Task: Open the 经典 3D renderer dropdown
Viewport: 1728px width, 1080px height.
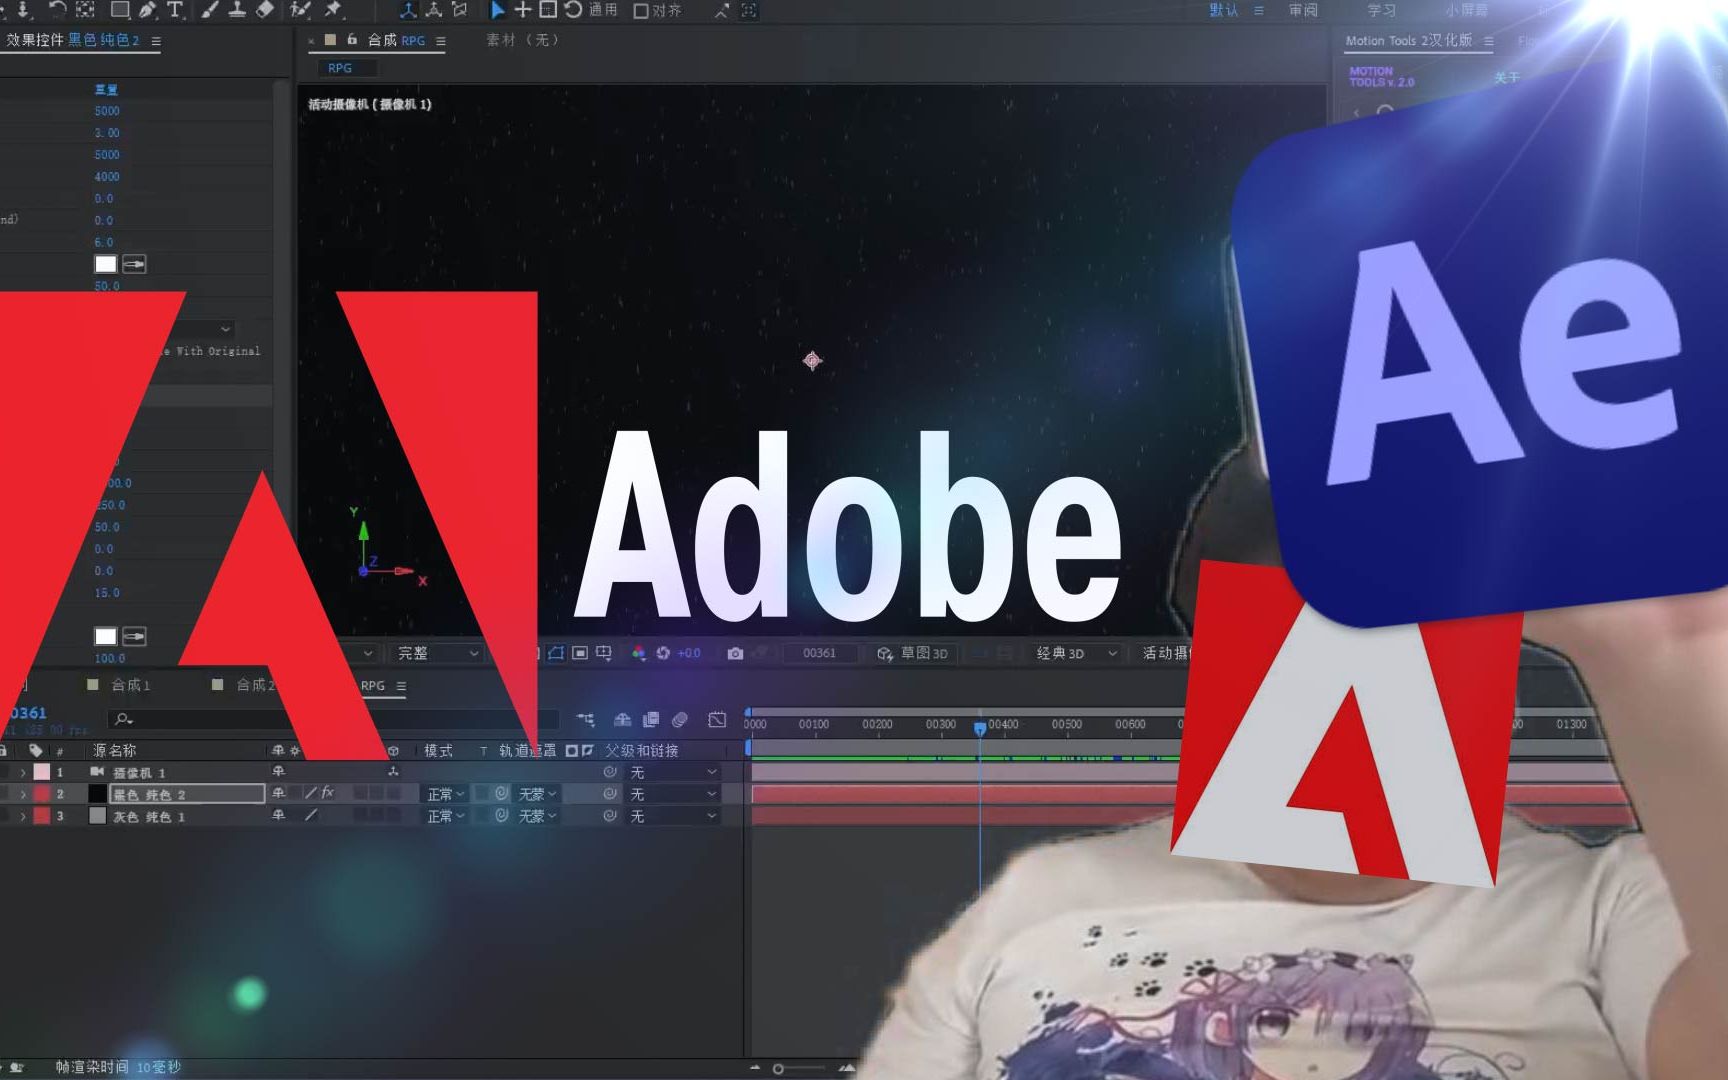Action: click(x=1075, y=653)
